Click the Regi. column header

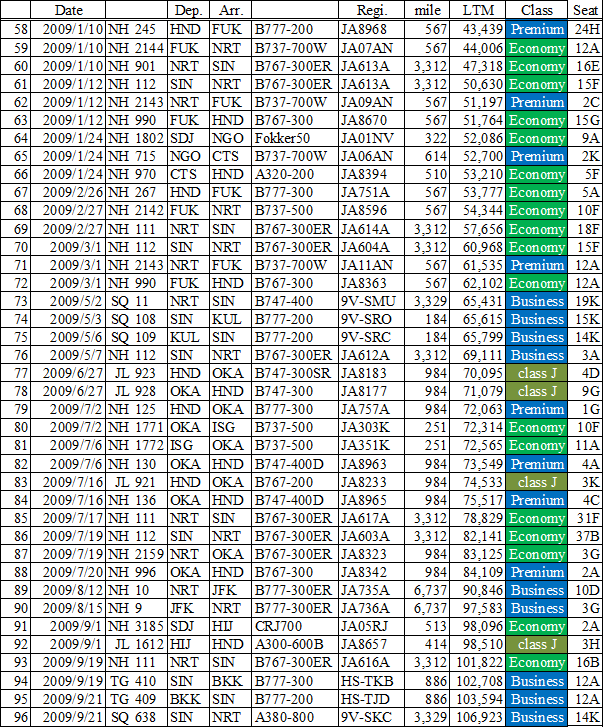tap(371, 10)
